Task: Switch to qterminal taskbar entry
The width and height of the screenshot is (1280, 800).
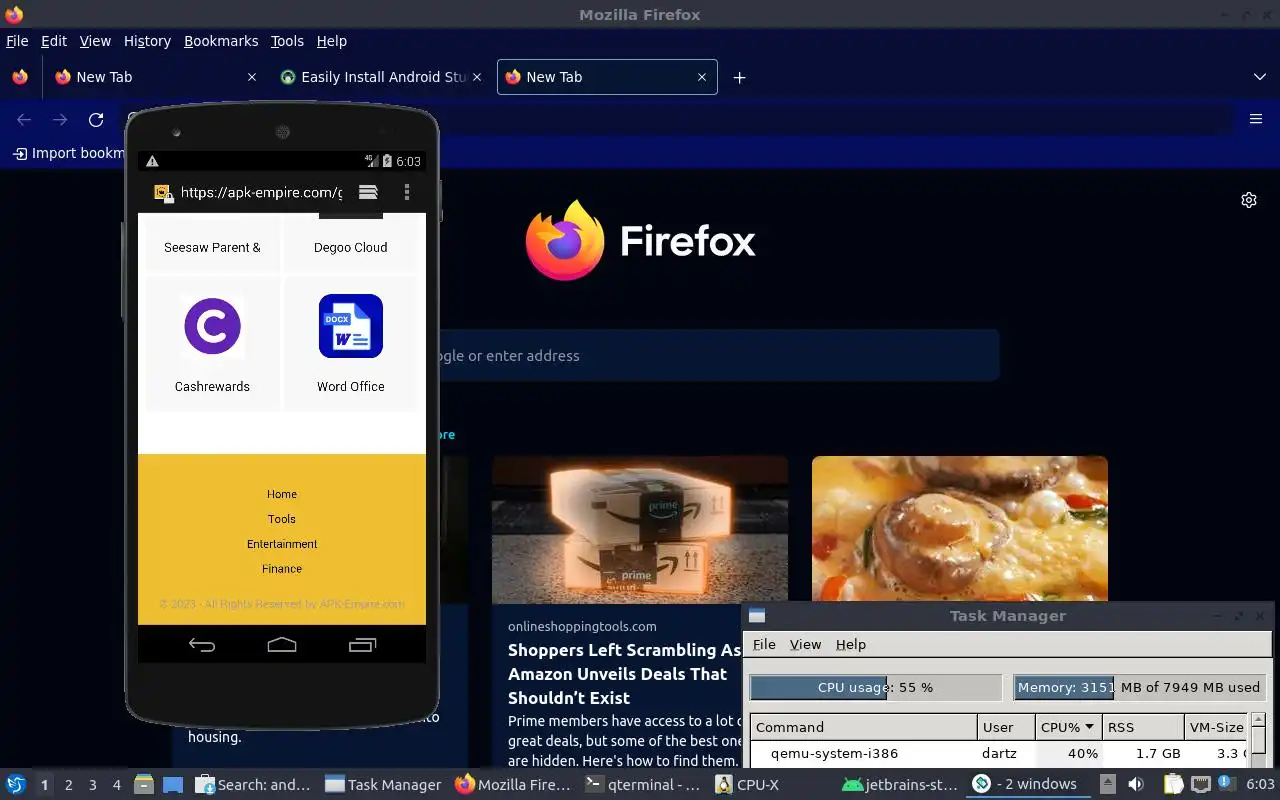Action: [x=644, y=784]
